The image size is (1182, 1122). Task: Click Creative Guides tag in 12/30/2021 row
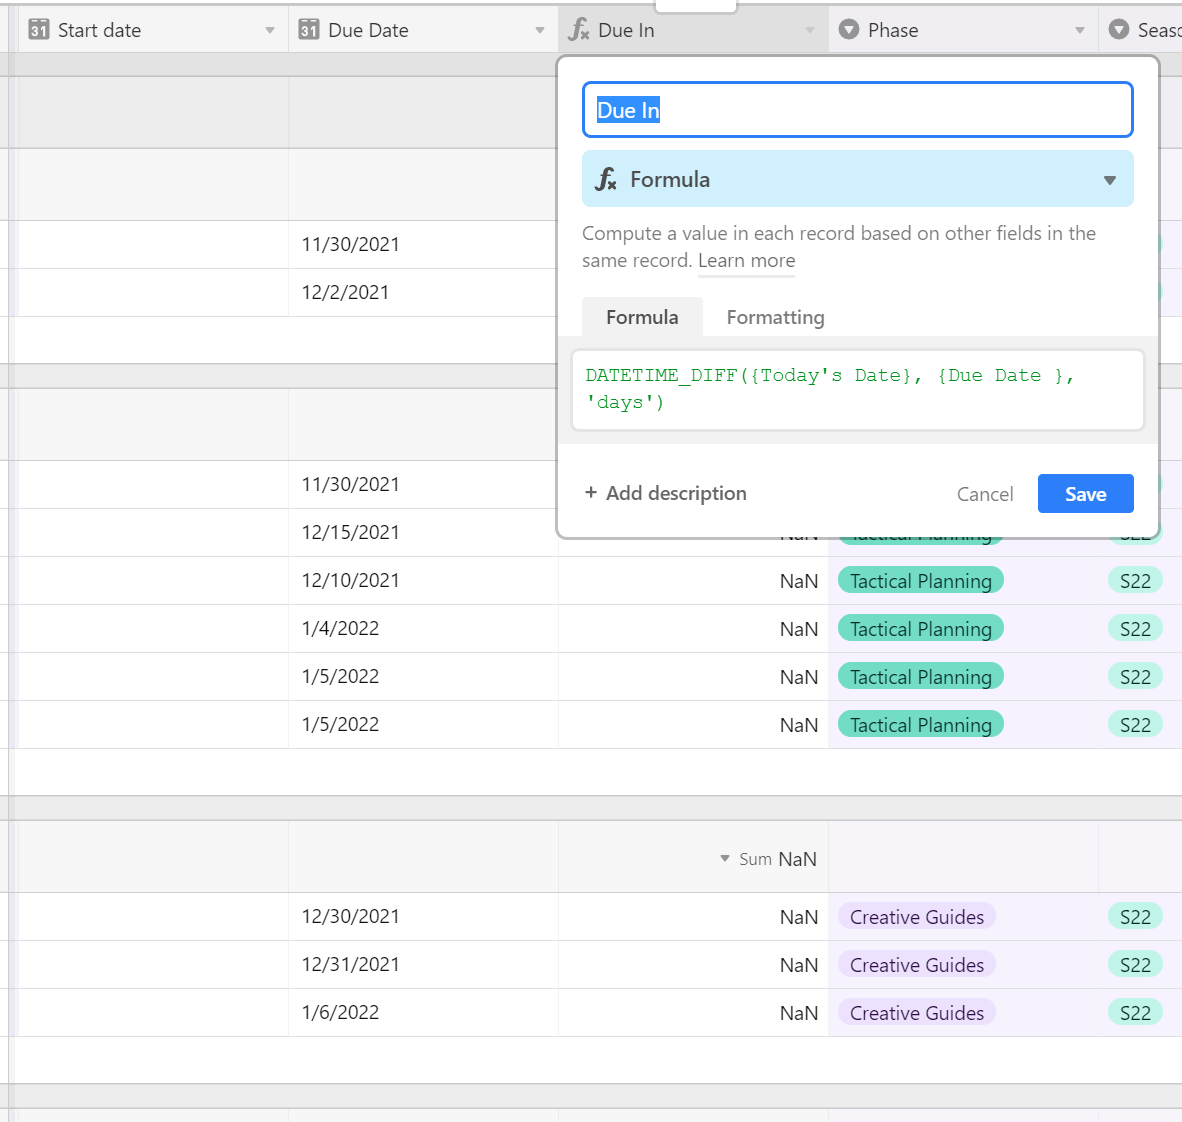pos(917,917)
